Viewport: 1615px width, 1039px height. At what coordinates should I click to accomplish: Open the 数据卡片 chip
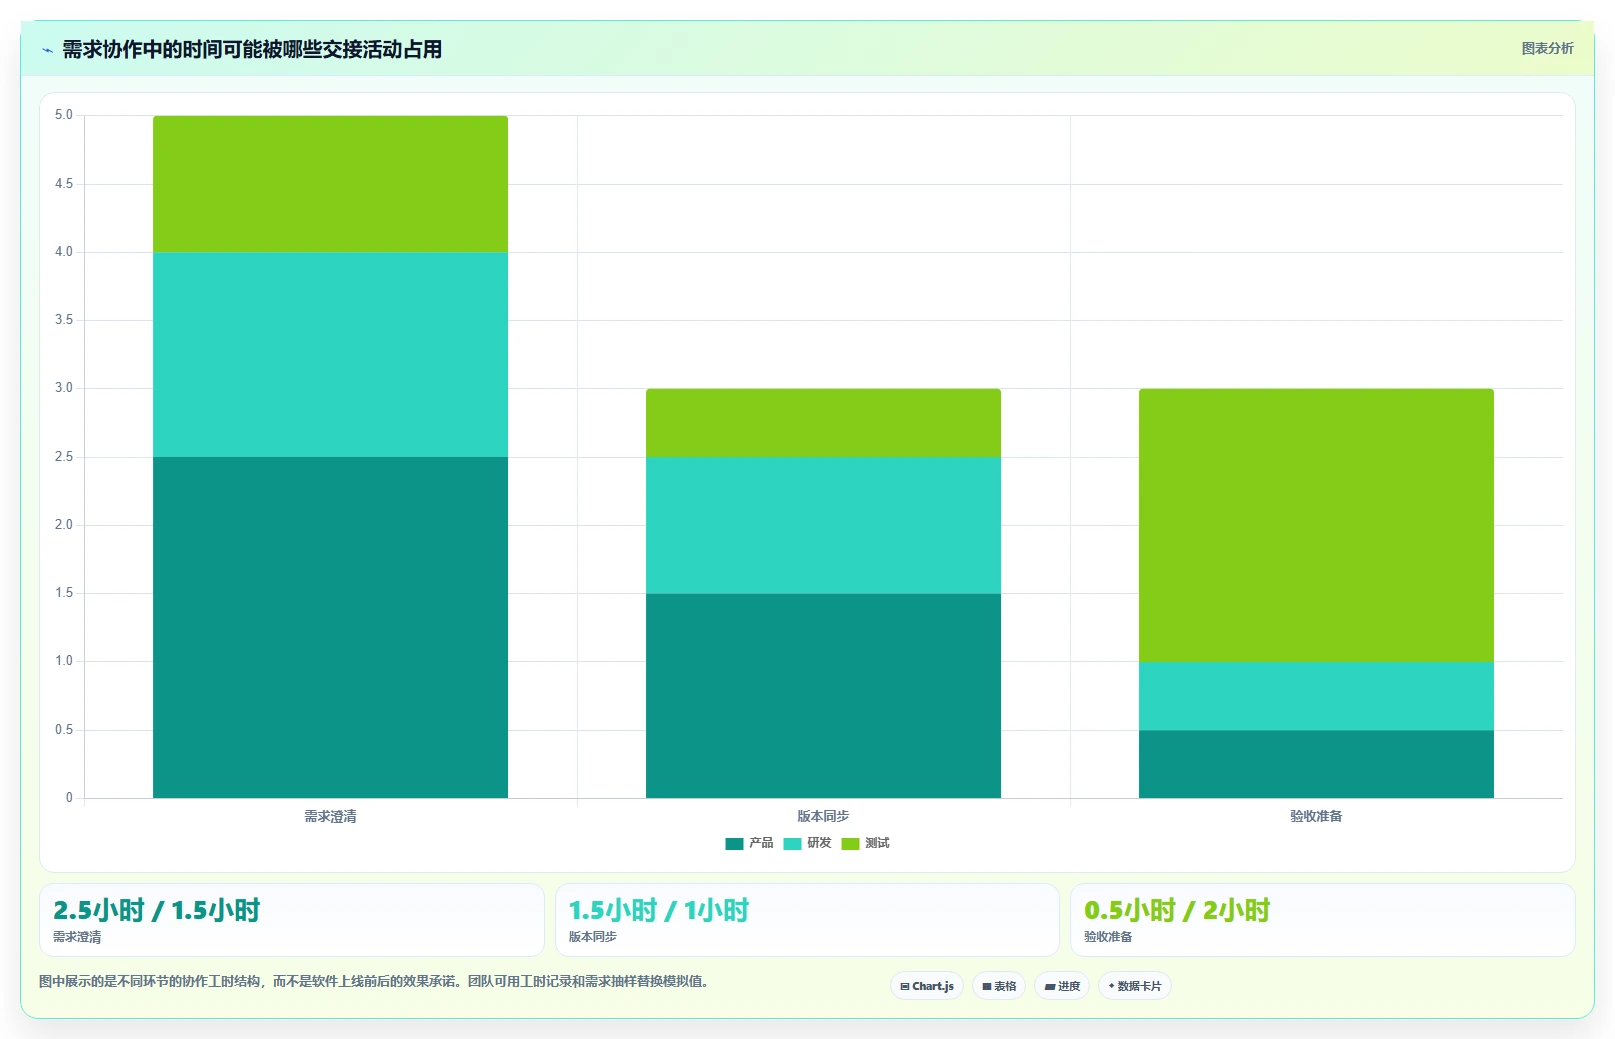click(x=1135, y=986)
